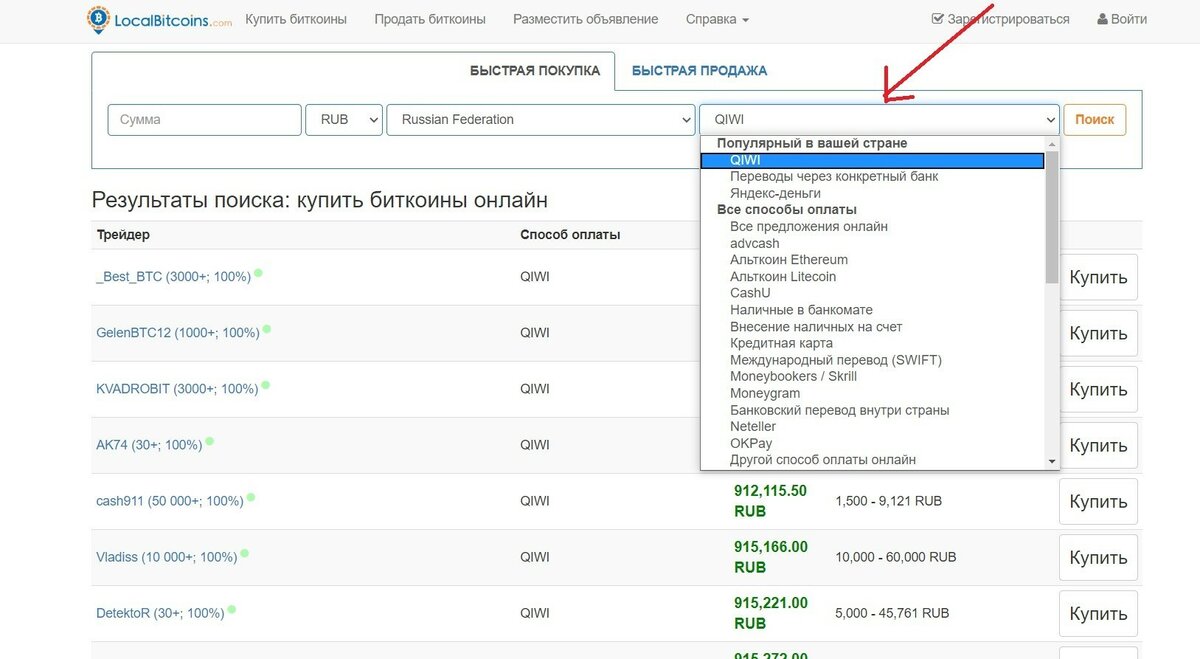Click green online dot next to _Best_BTC

[x=258, y=272]
